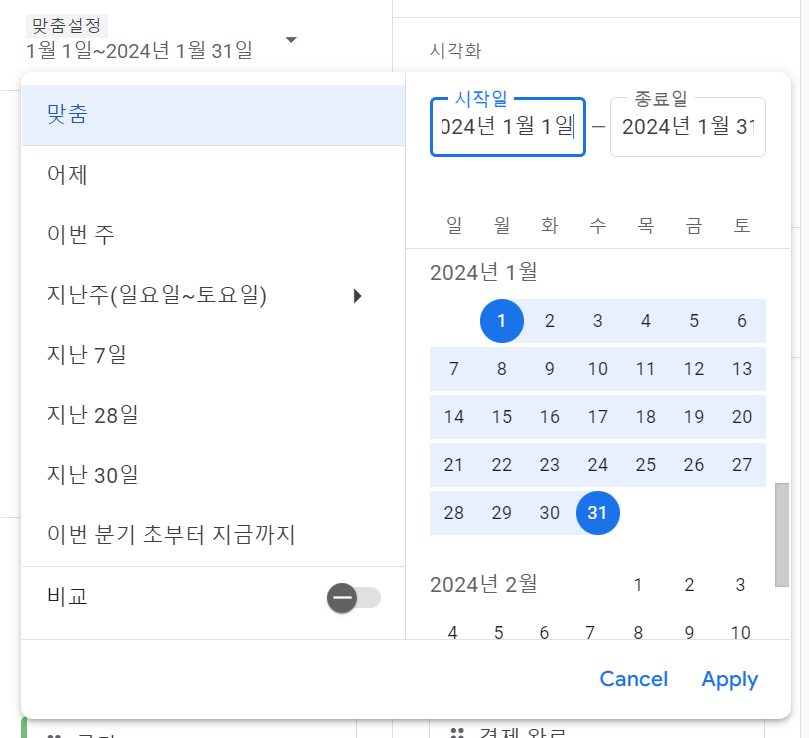Viewport: 809px width, 738px height.
Task: Open the 맞춤설정 date range dropdown
Action: tap(290, 37)
